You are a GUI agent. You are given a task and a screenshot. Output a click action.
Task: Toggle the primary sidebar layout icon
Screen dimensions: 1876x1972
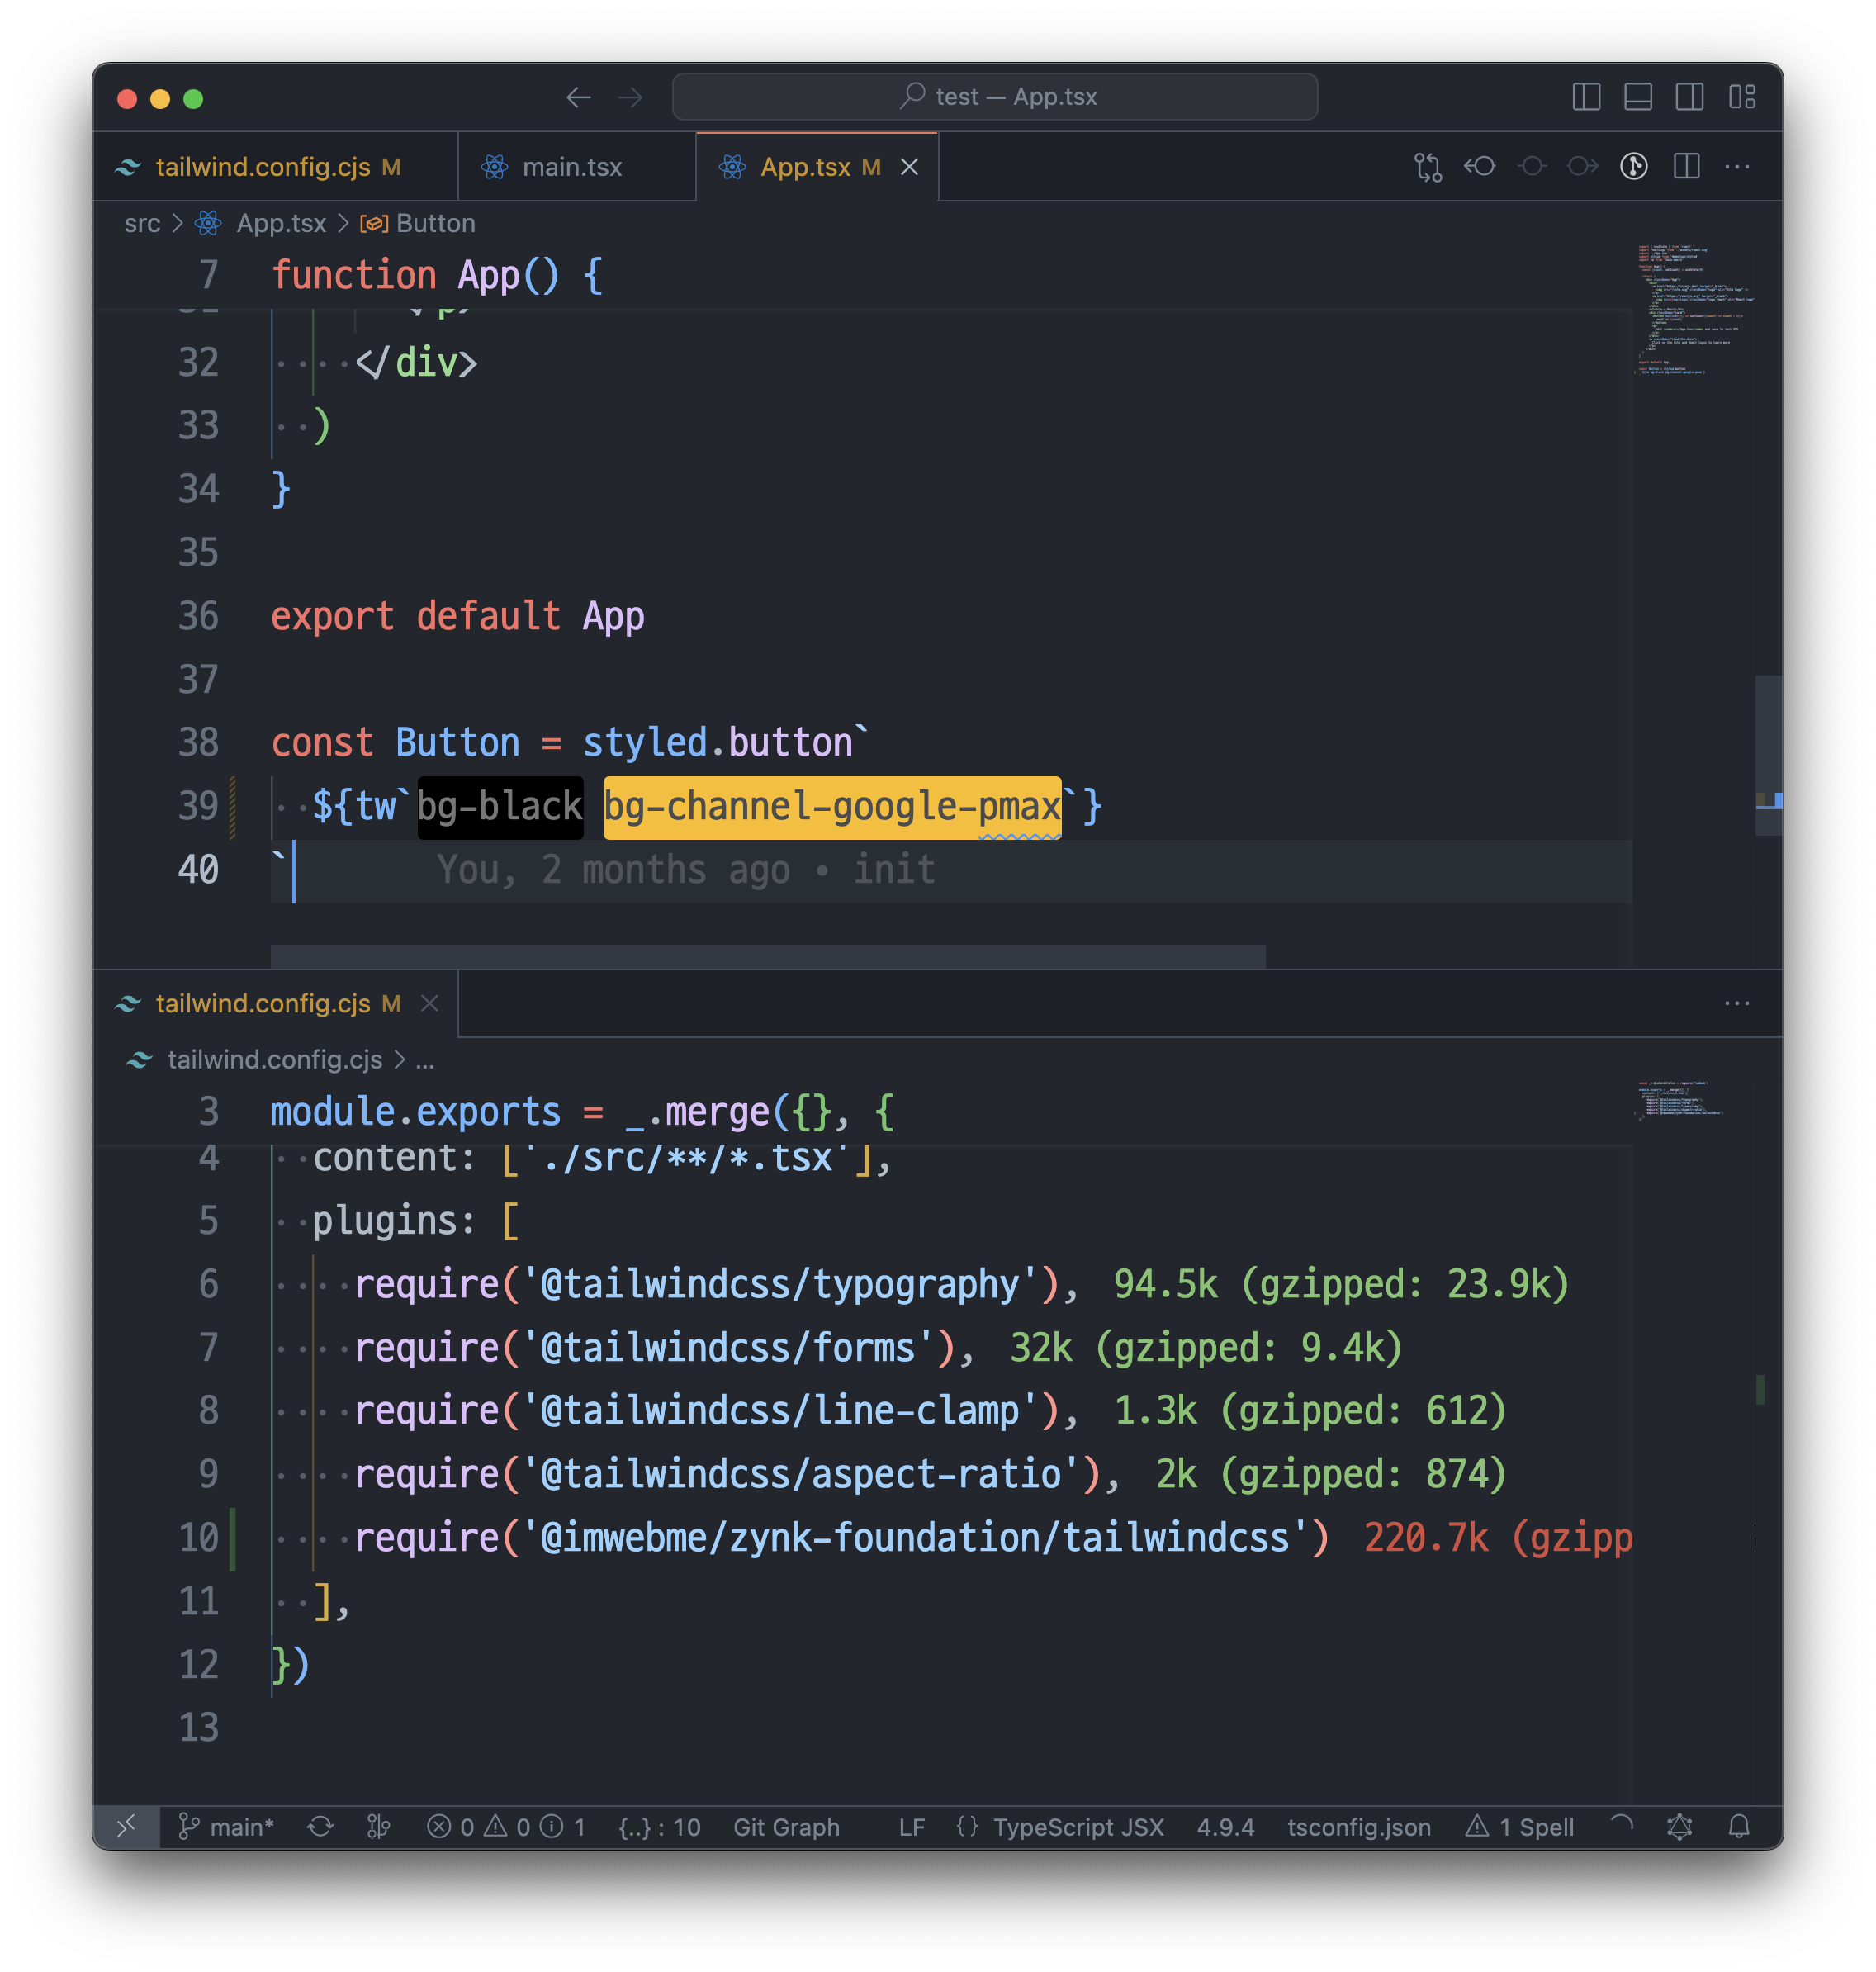pyautogui.click(x=1586, y=97)
